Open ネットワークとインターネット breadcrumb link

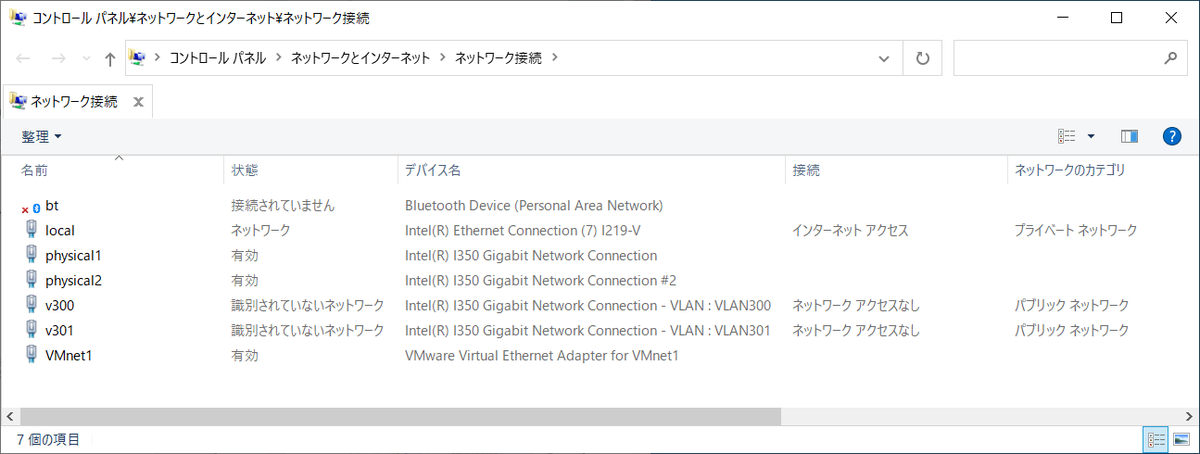(x=360, y=59)
